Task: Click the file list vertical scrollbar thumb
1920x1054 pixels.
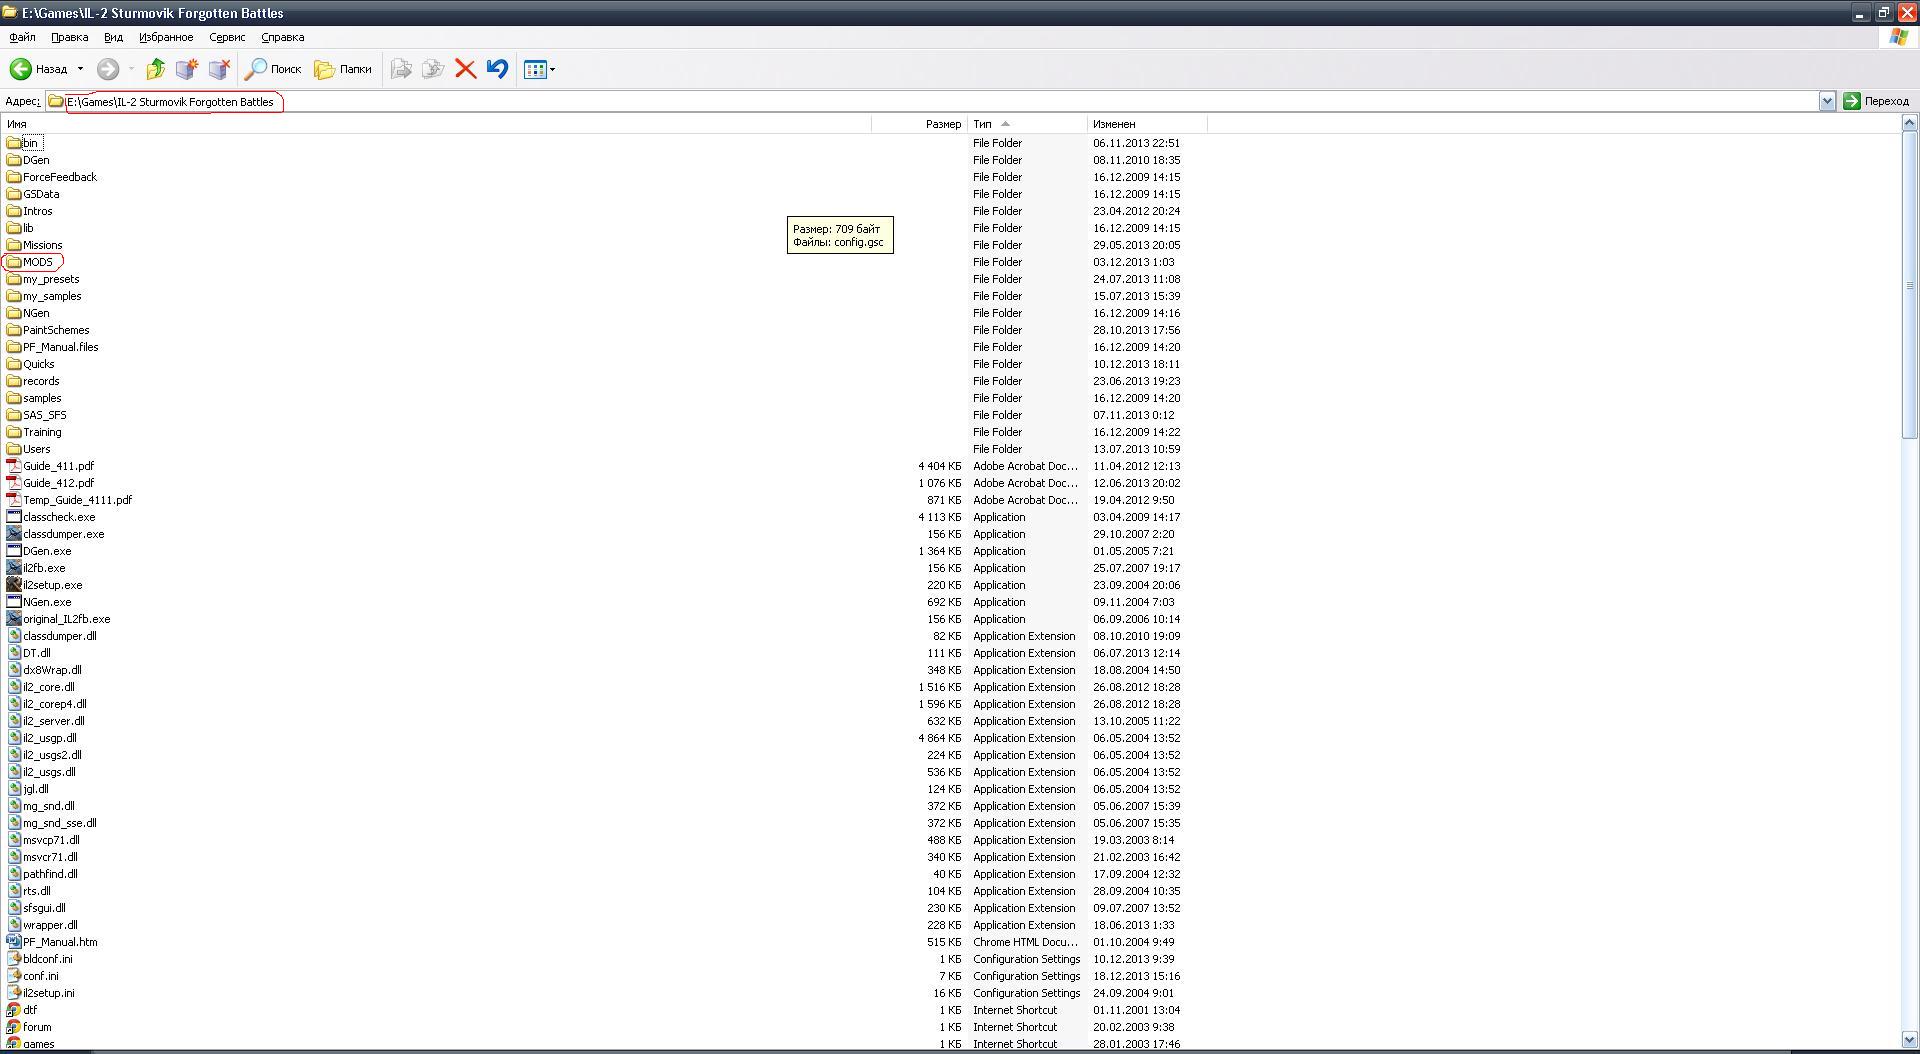Action: [x=1909, y=285]
